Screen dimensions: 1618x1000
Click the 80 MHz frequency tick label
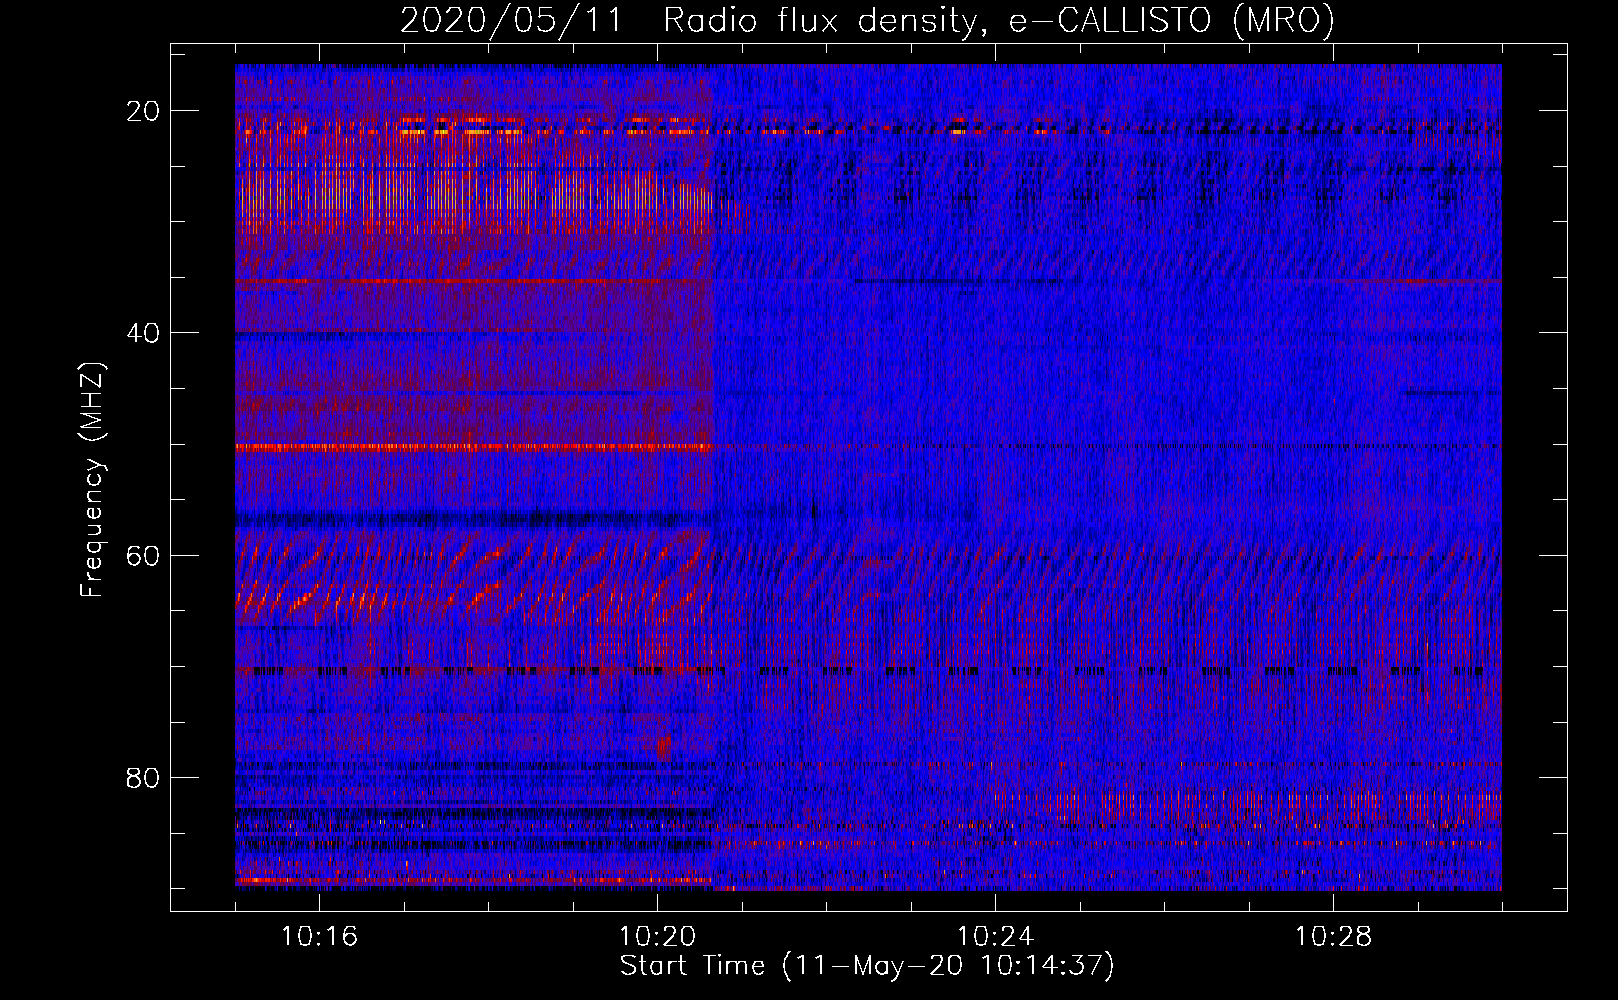click(x=143, y=777)
